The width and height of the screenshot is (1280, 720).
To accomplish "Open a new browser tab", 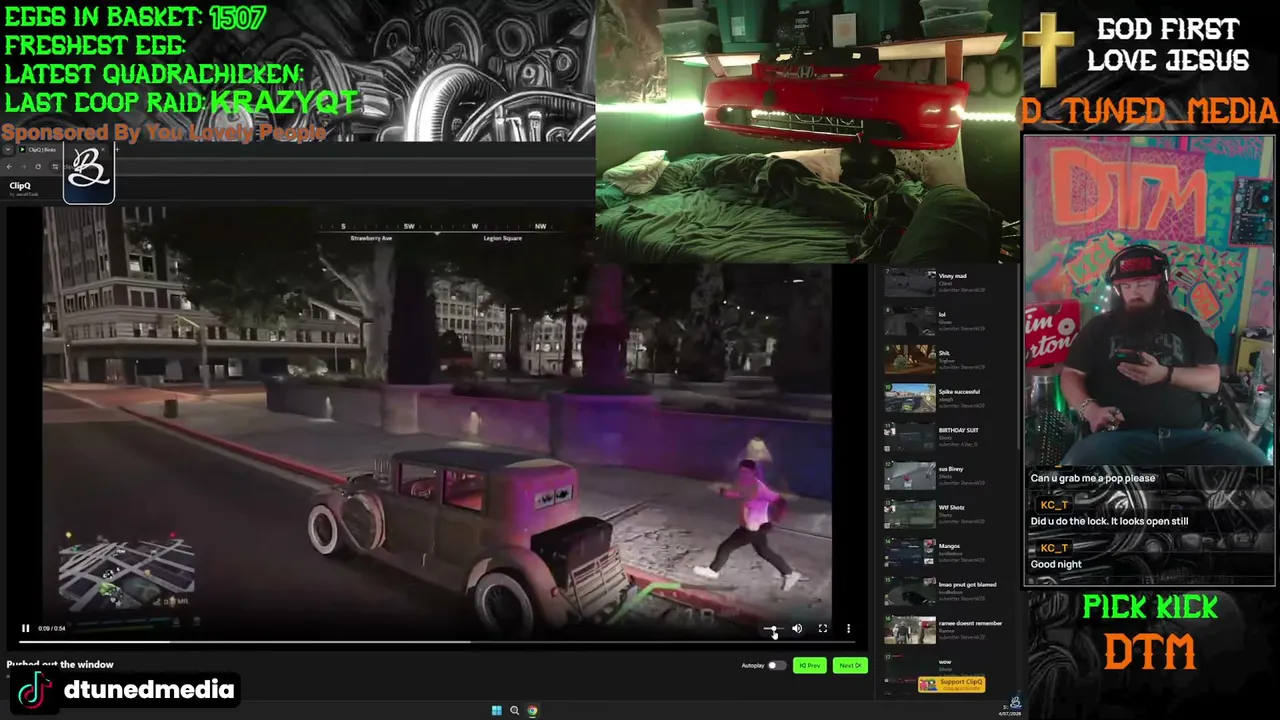I will (x=116, y=150).
